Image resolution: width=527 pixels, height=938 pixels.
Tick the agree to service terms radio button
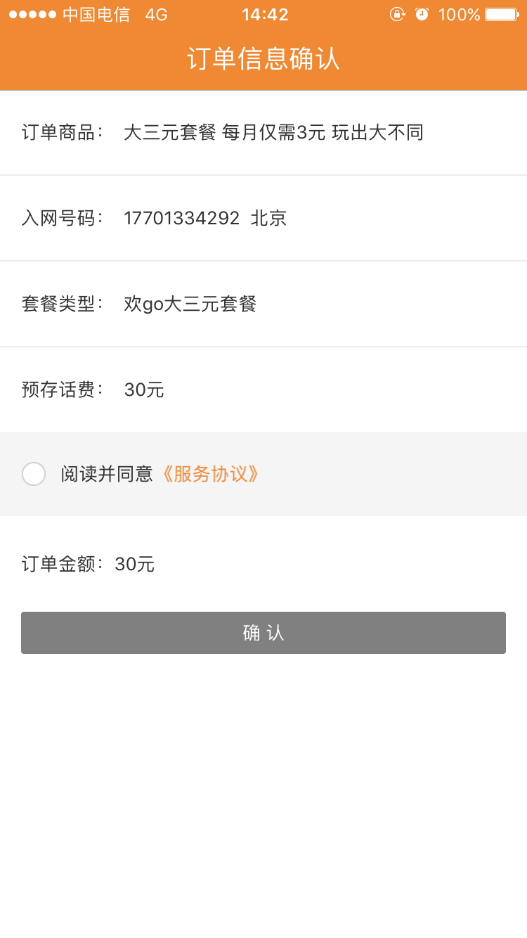point(33,474)
